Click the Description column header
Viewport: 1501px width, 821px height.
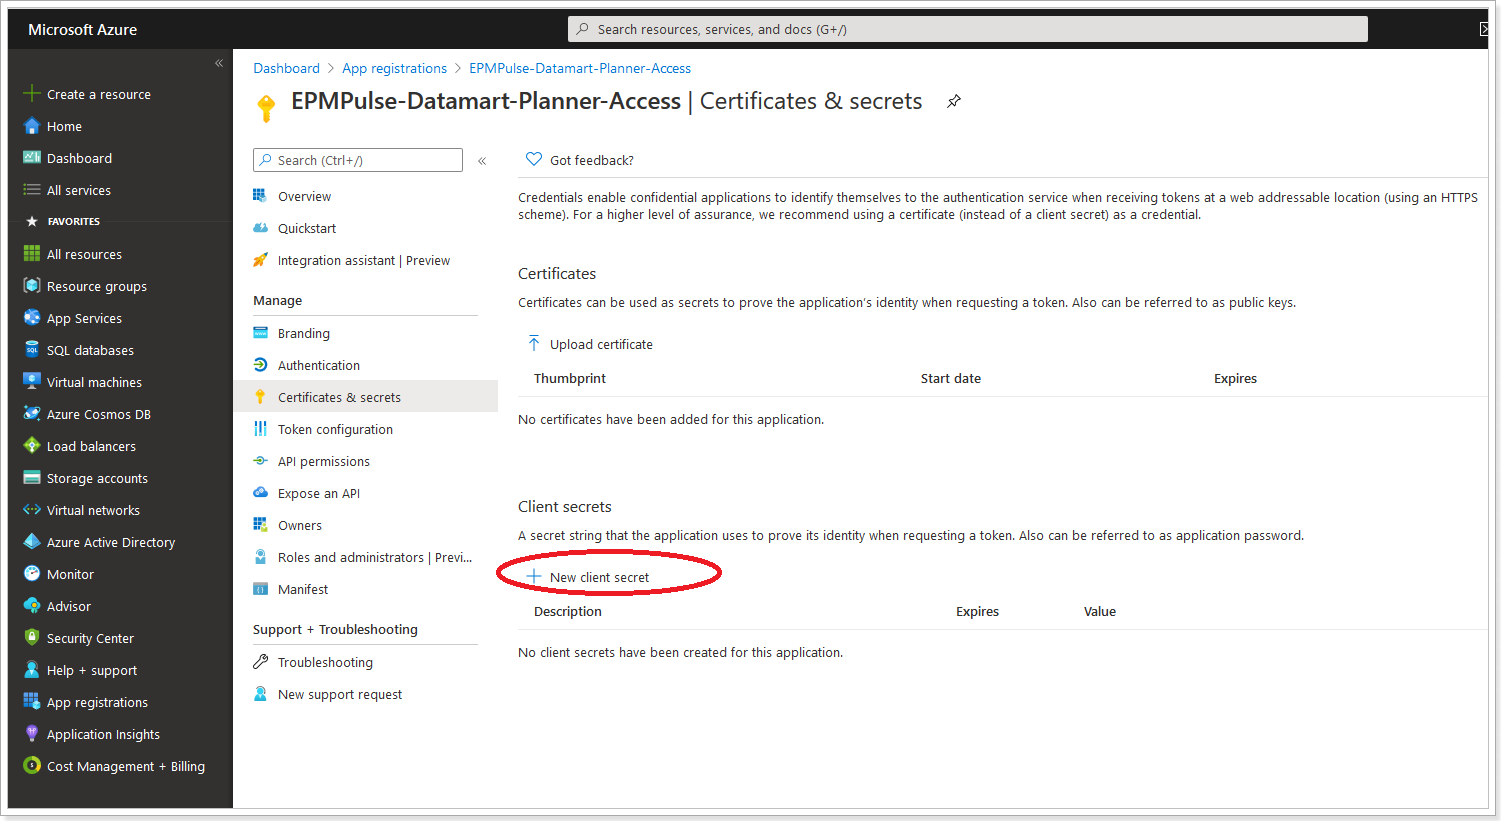coord(568,611)
